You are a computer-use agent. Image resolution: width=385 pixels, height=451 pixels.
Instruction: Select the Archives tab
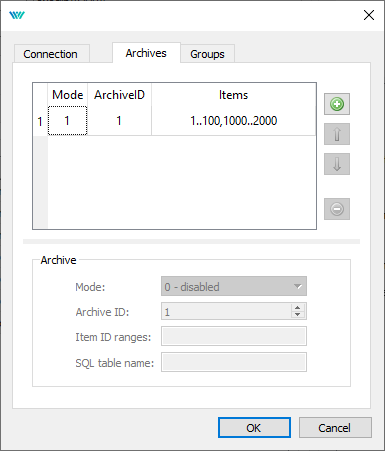pos(146,53)
